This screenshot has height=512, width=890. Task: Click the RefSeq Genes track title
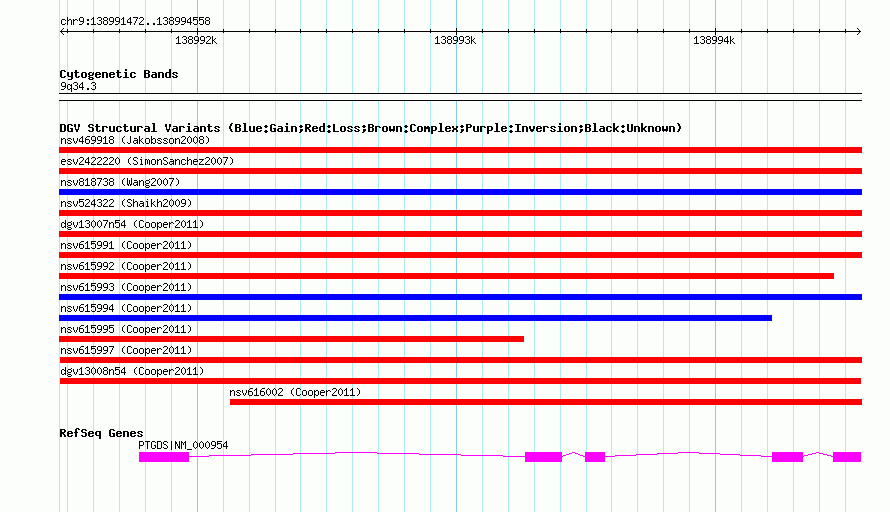click(x=101, y=433)
